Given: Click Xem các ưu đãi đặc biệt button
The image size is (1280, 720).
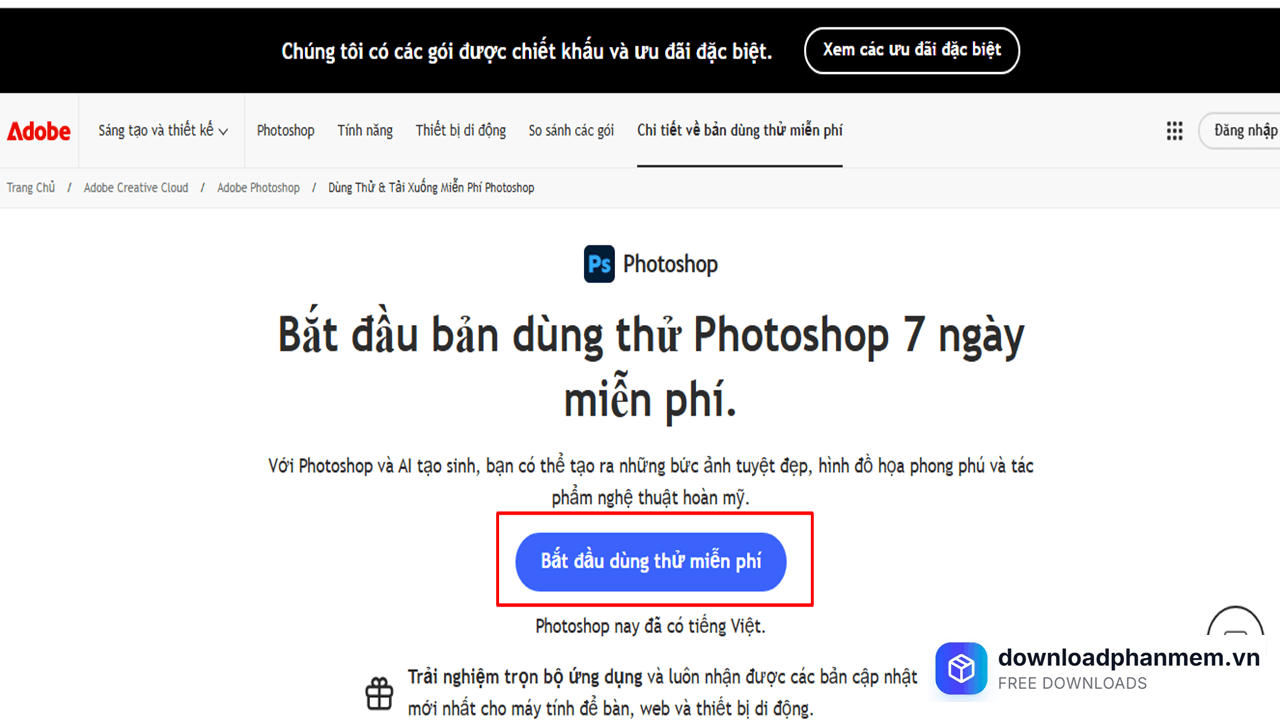Looking at the screenshot, I should click(911, 50).
